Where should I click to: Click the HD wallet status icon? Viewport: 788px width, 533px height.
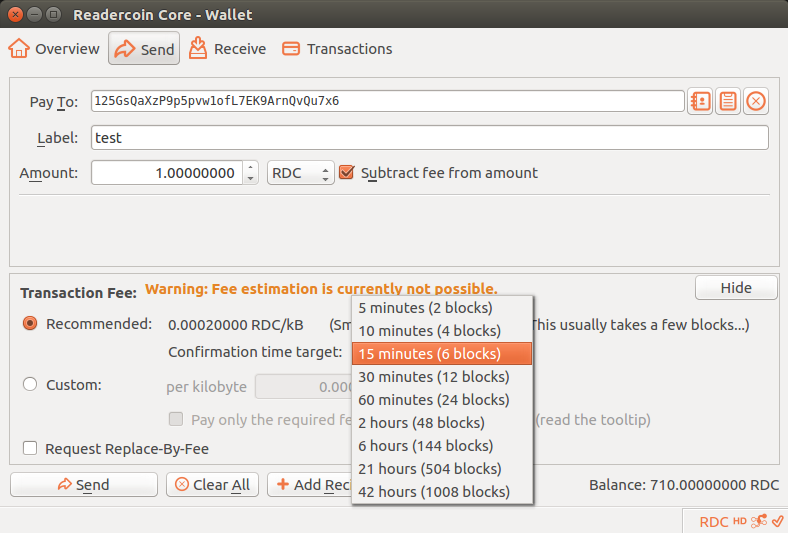click(x=740, y=521)
